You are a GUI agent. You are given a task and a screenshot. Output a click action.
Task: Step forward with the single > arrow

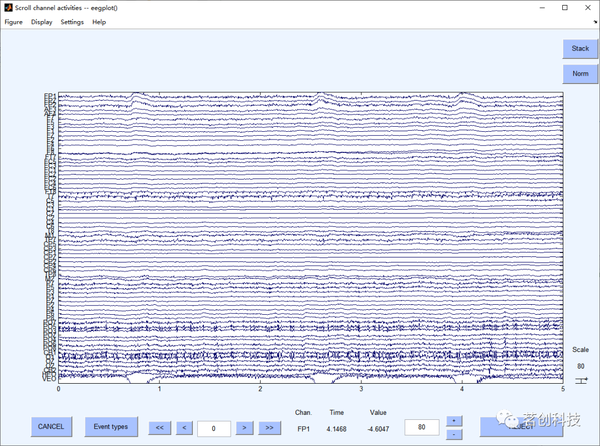pos(244,428)
